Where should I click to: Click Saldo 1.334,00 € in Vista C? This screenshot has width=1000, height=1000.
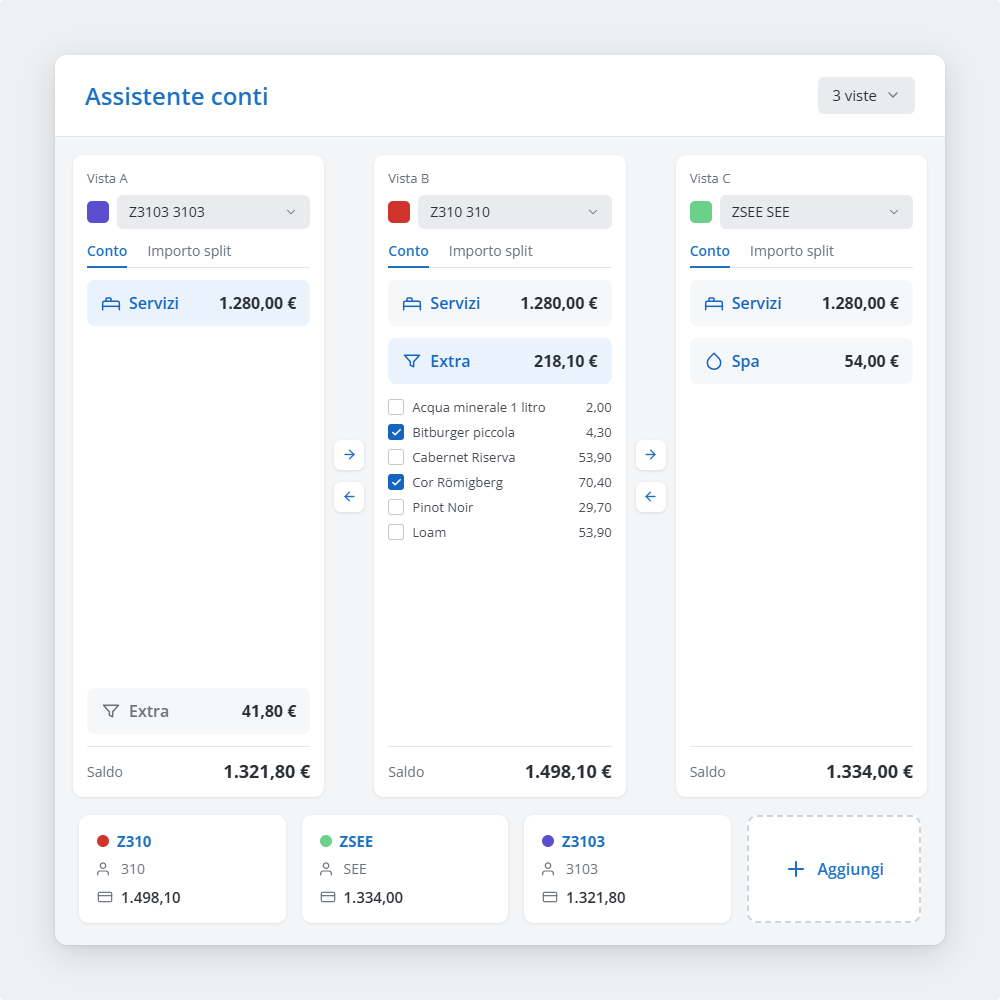[x=802, y=772]
